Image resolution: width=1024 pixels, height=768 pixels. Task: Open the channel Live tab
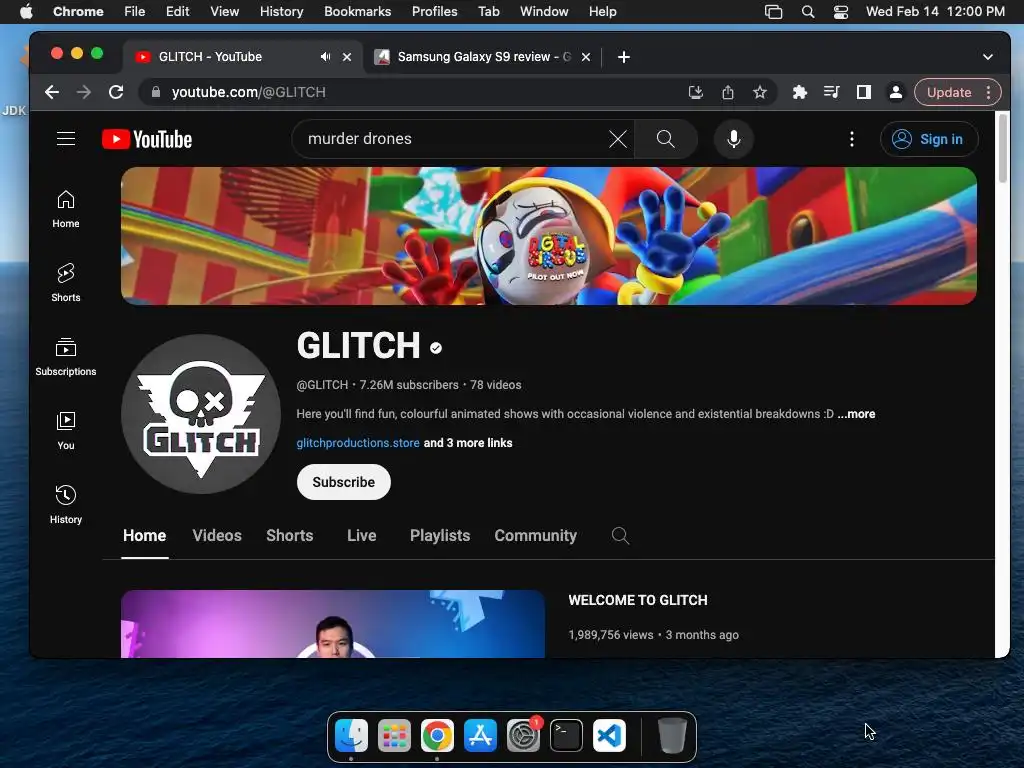(x=361, y=536)
